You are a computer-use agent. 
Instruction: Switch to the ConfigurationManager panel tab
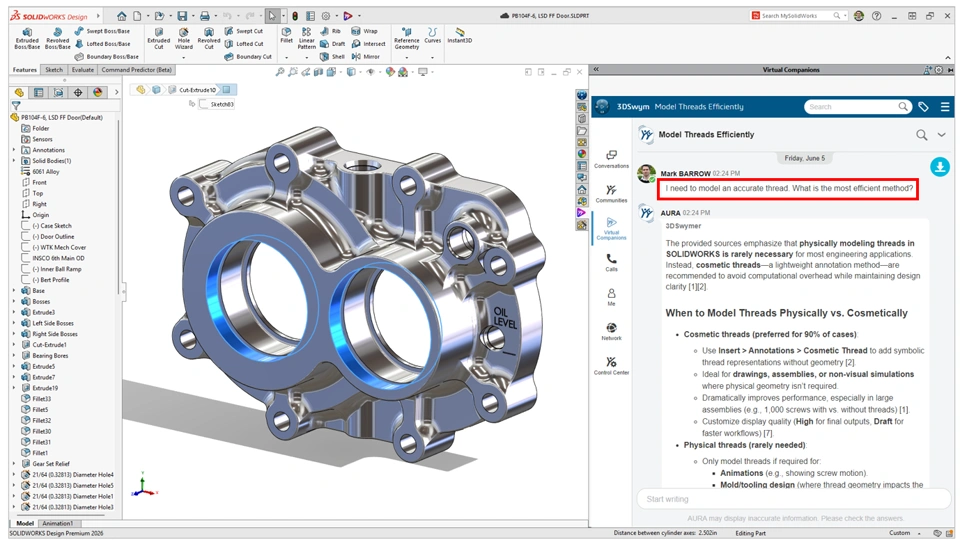[x=58, y=92]
